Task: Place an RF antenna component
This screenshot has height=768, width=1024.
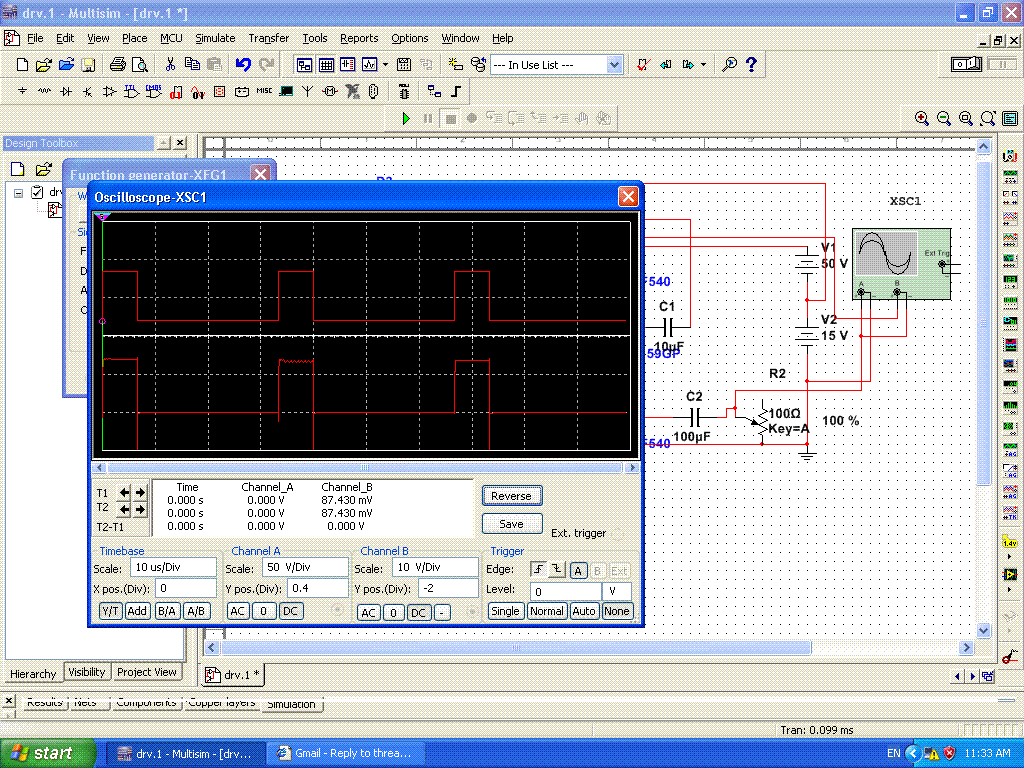Action: 308,91
